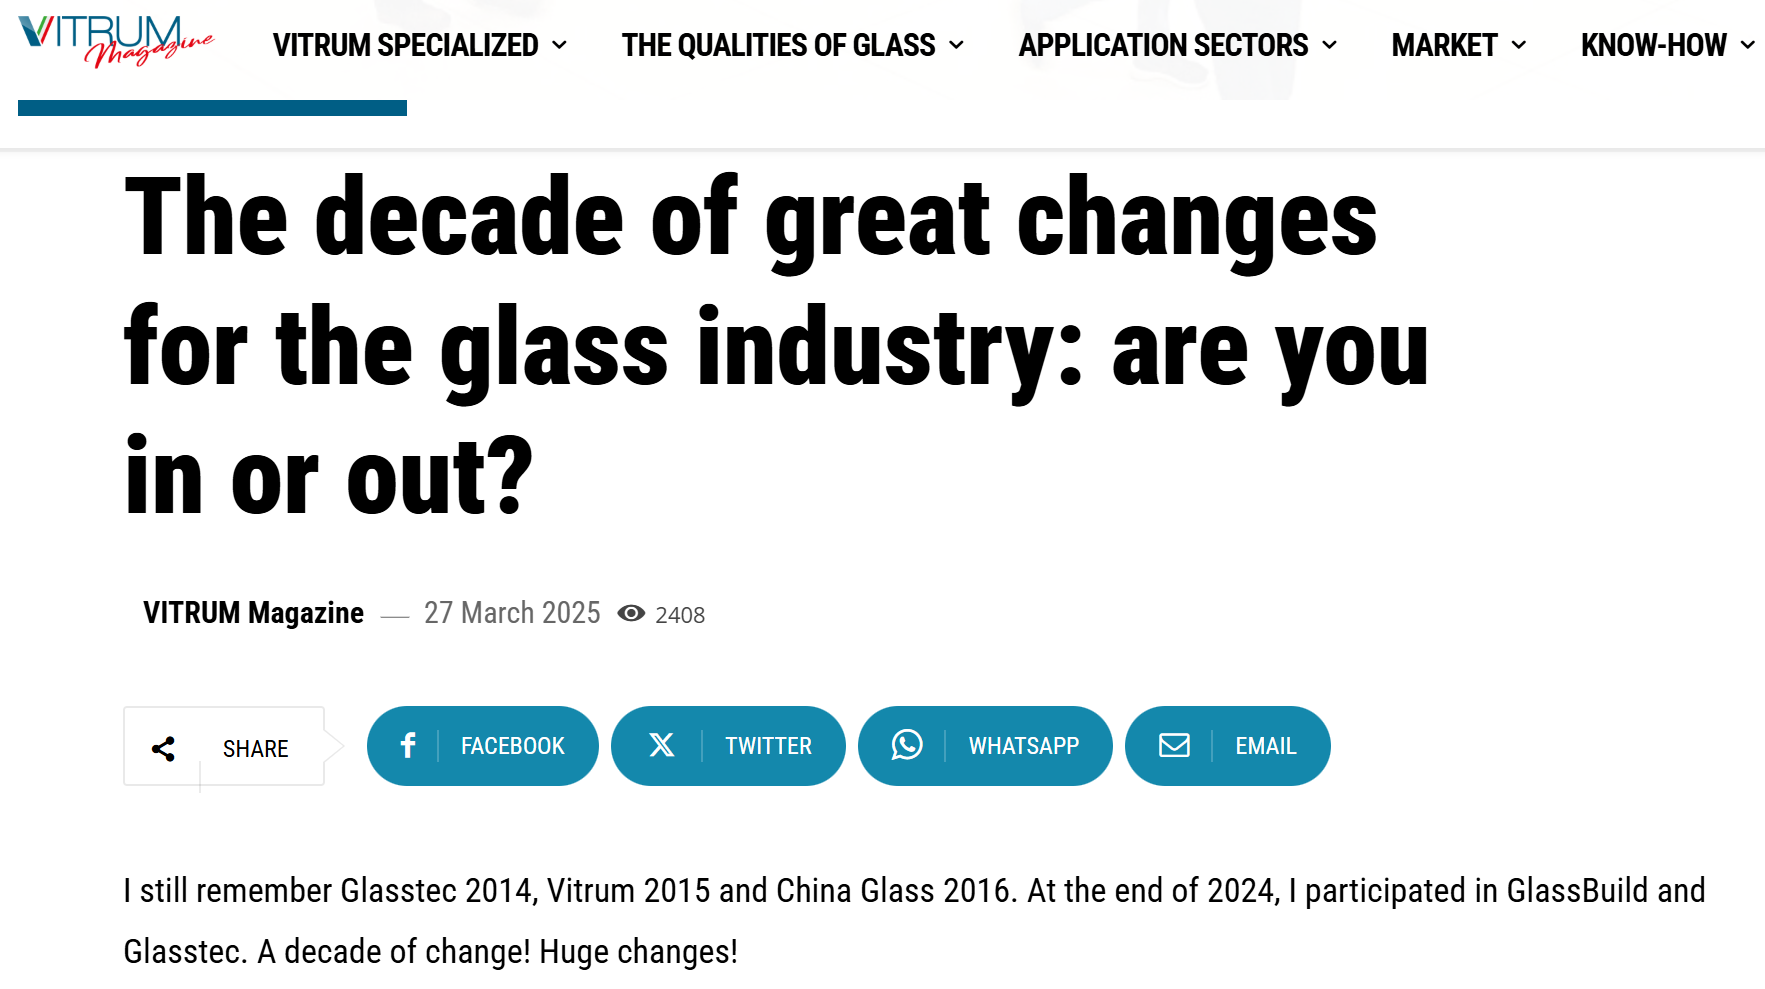
Task: Click the share network icon
Action: coord(163,748)
